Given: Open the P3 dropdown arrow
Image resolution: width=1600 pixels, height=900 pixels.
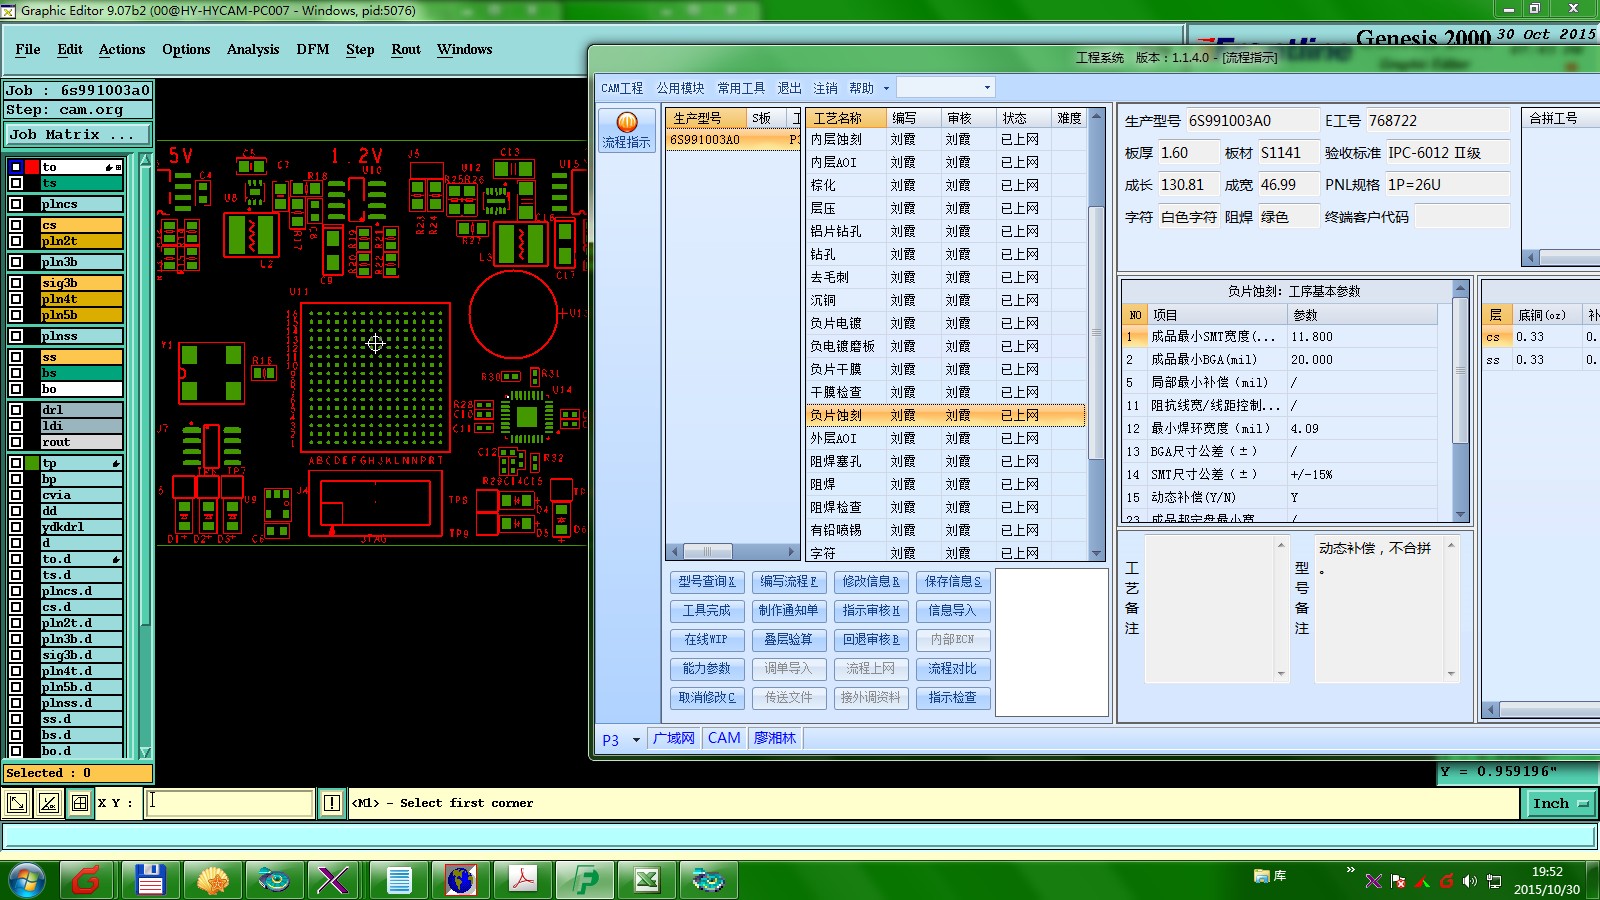Looking at the screenshot, I should [x=636, y=740].
